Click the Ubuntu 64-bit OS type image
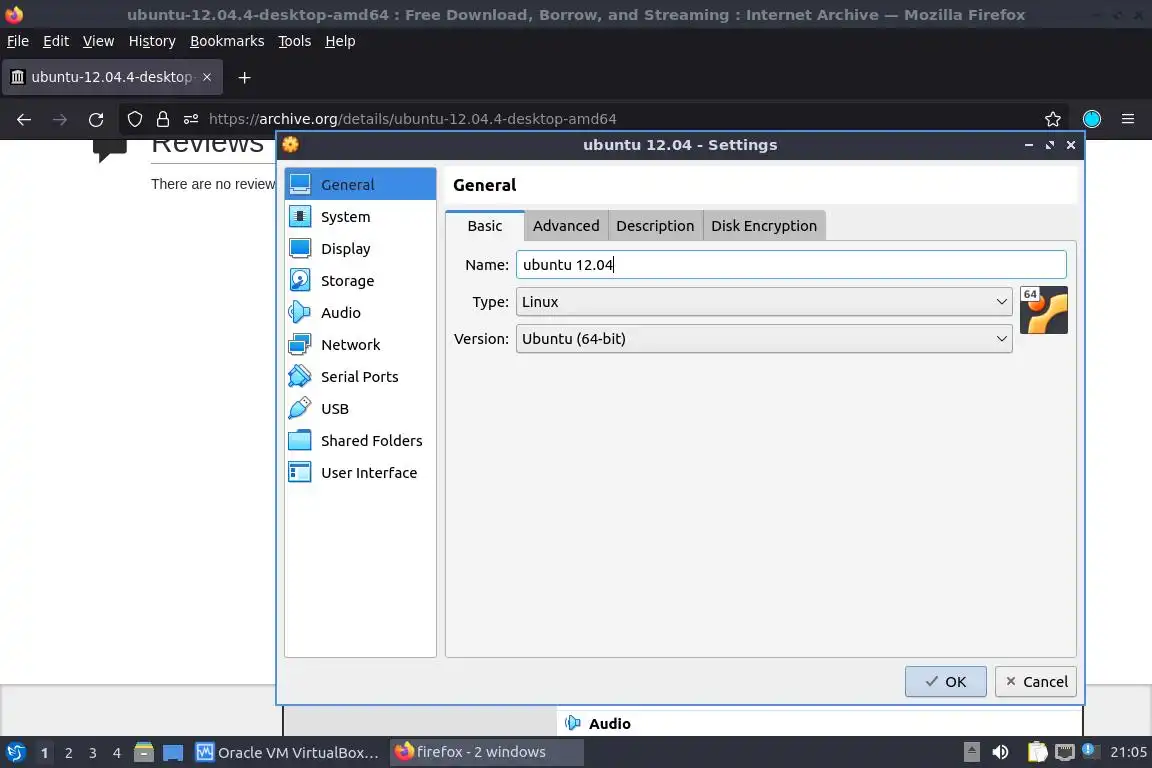Image resolution: width=1152 pixels, height=768 pixels. tap(1043, 310)
